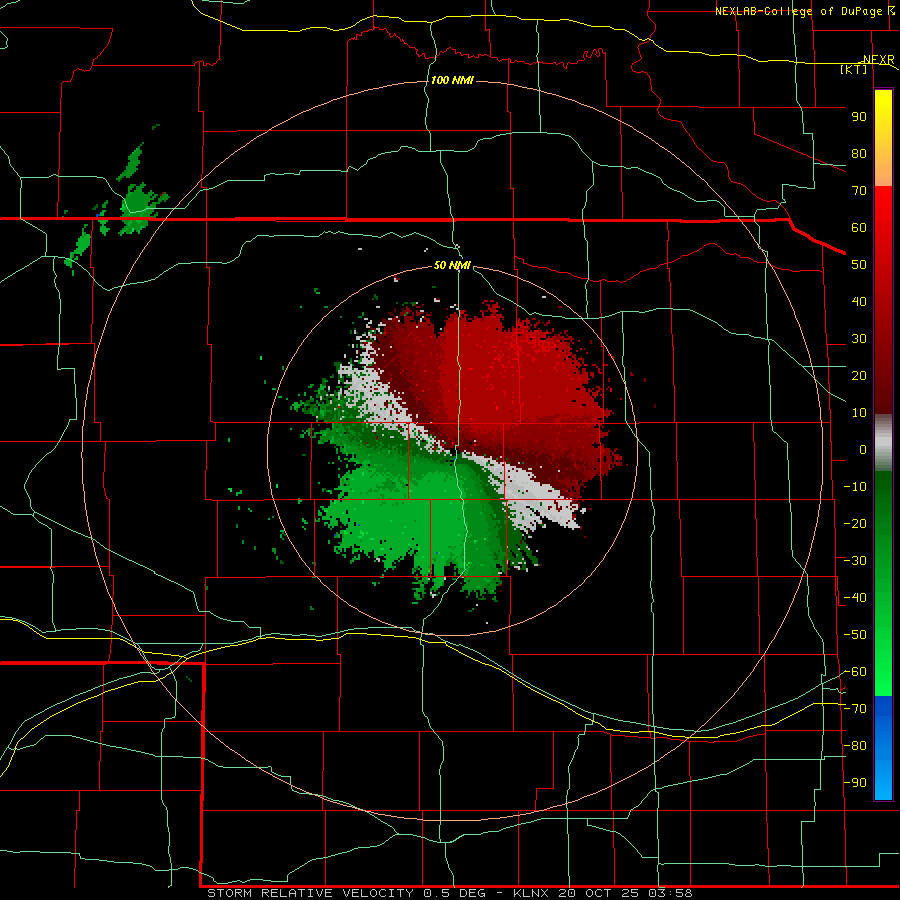The image size is (900, 900).
Task: Click the 03:58 timestamp
Action: (670, 893)
